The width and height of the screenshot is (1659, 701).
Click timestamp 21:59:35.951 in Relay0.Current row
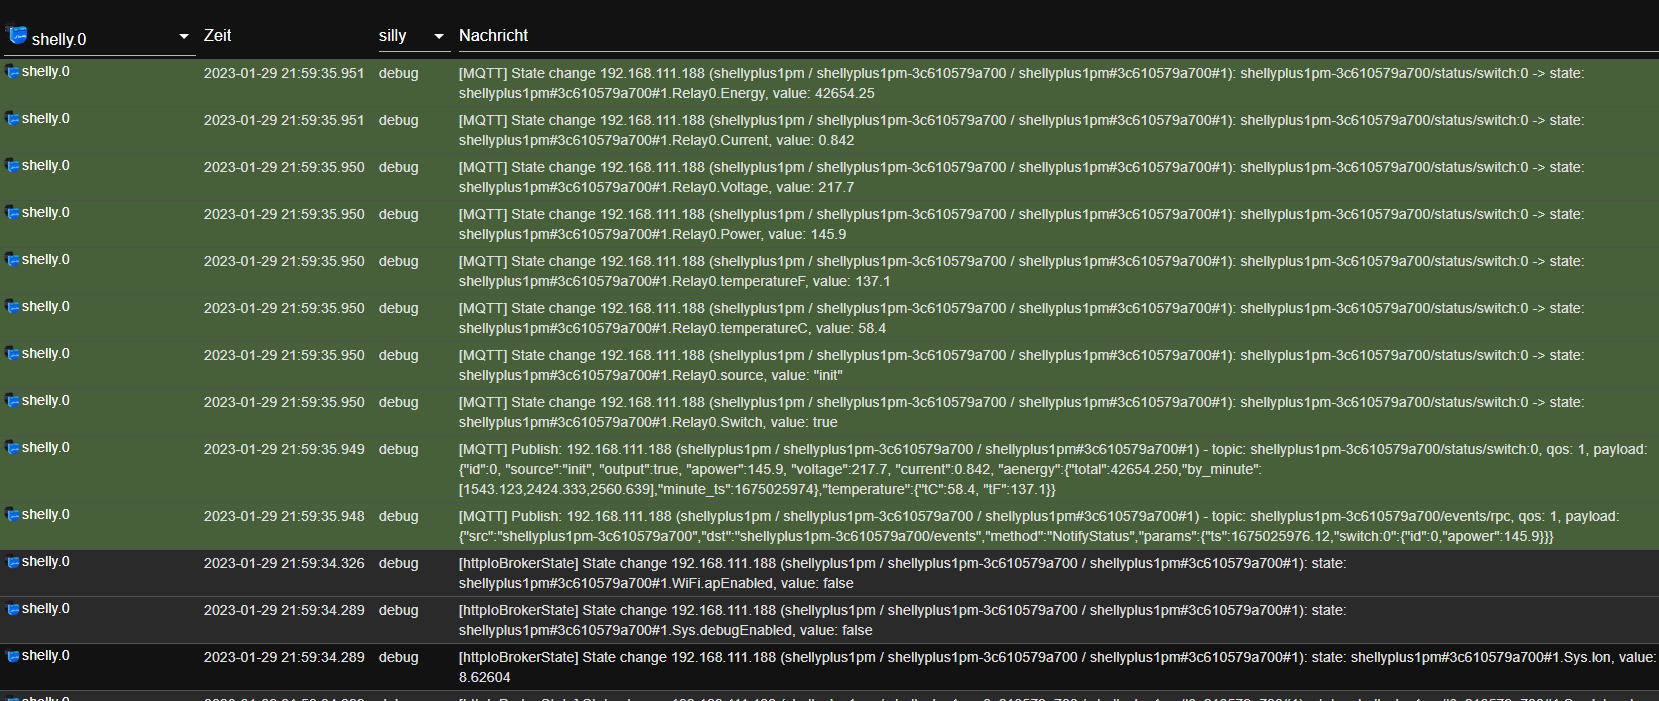coord(284,120)
